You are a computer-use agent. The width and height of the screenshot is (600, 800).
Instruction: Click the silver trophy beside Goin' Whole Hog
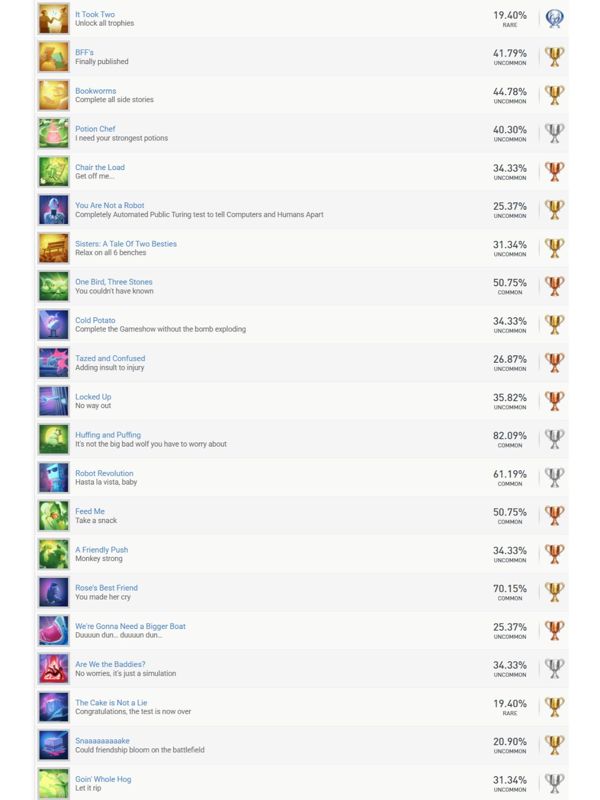(x=554, y=783)
